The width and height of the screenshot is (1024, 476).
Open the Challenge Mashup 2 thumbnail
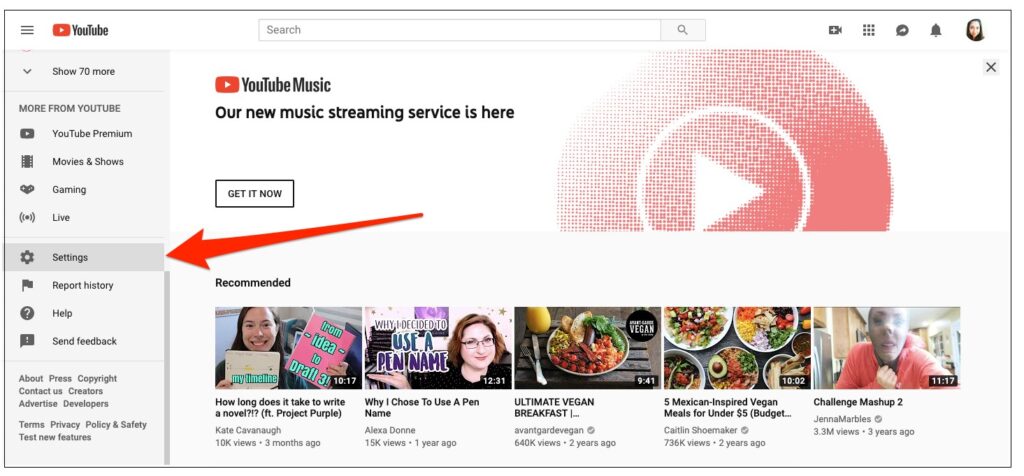pyautogui.click(x=887, y=348)
